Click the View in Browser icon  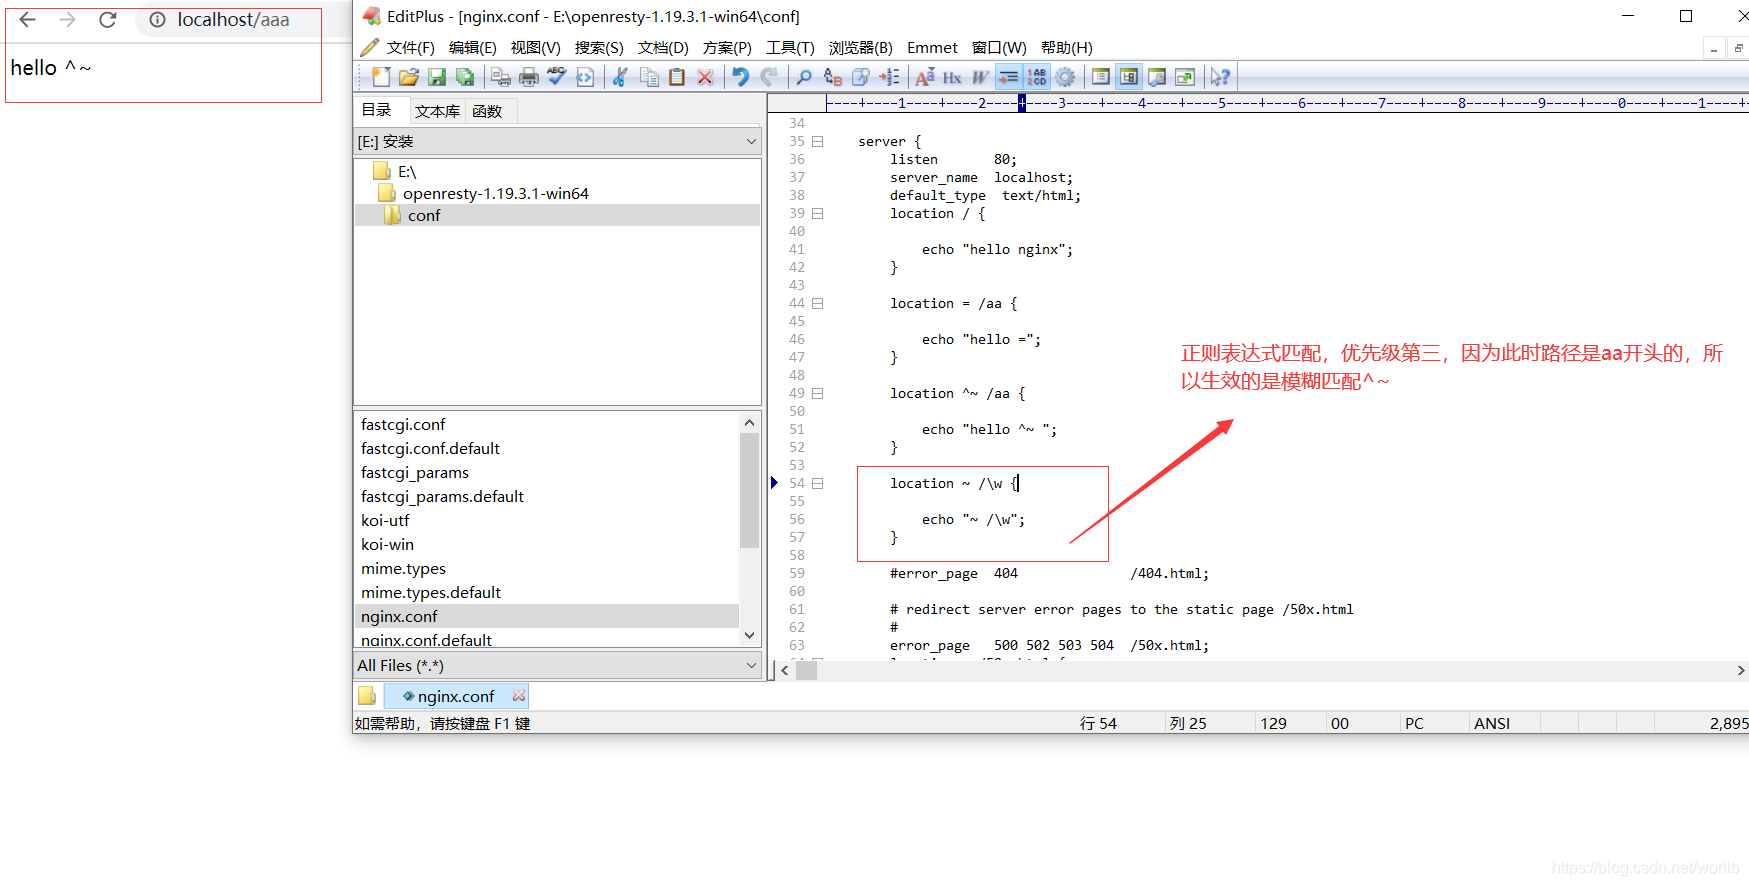pyautogui.click(x=585, y=77)
